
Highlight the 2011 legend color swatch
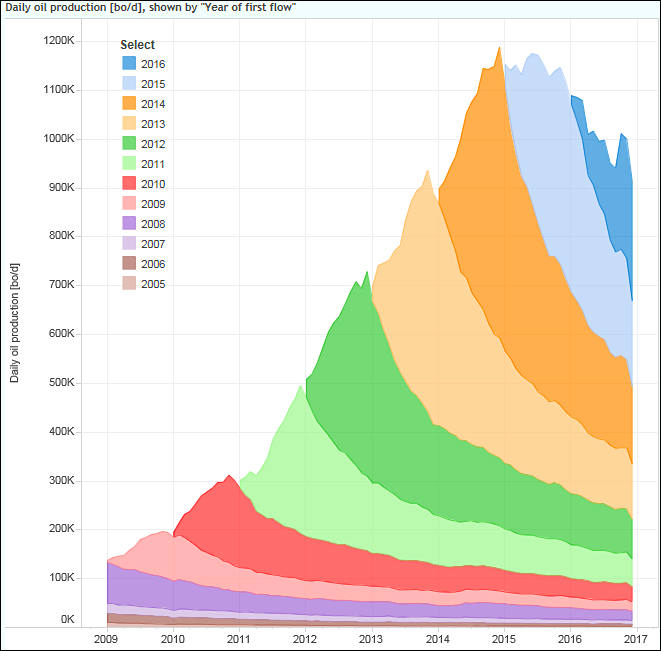point(129,163)
